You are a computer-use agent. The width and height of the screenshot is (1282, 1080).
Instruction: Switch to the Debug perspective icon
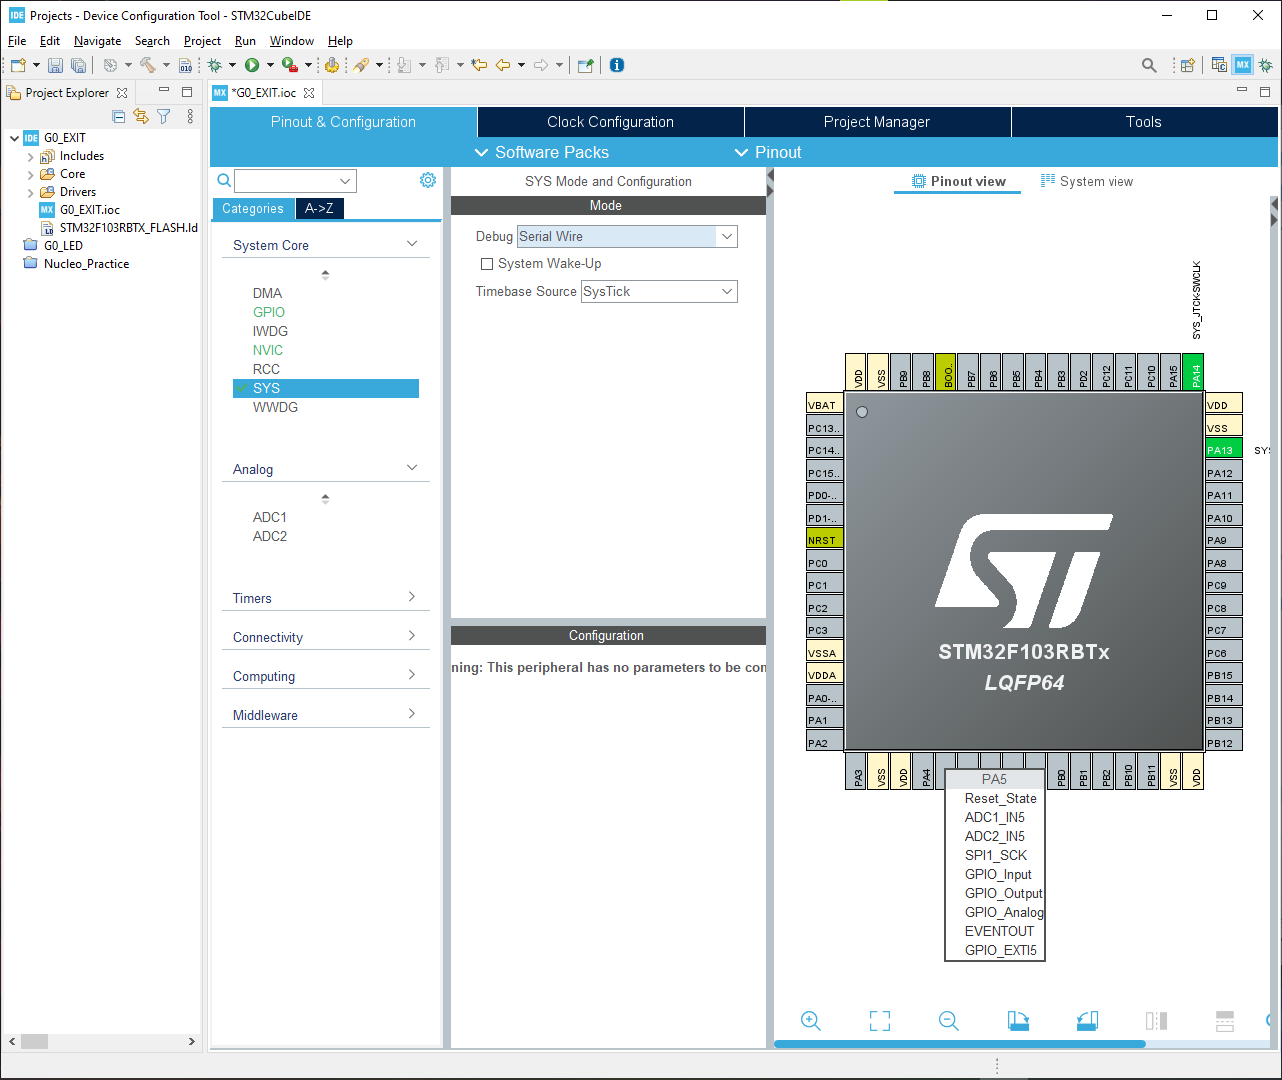[x=1266, y=65]
